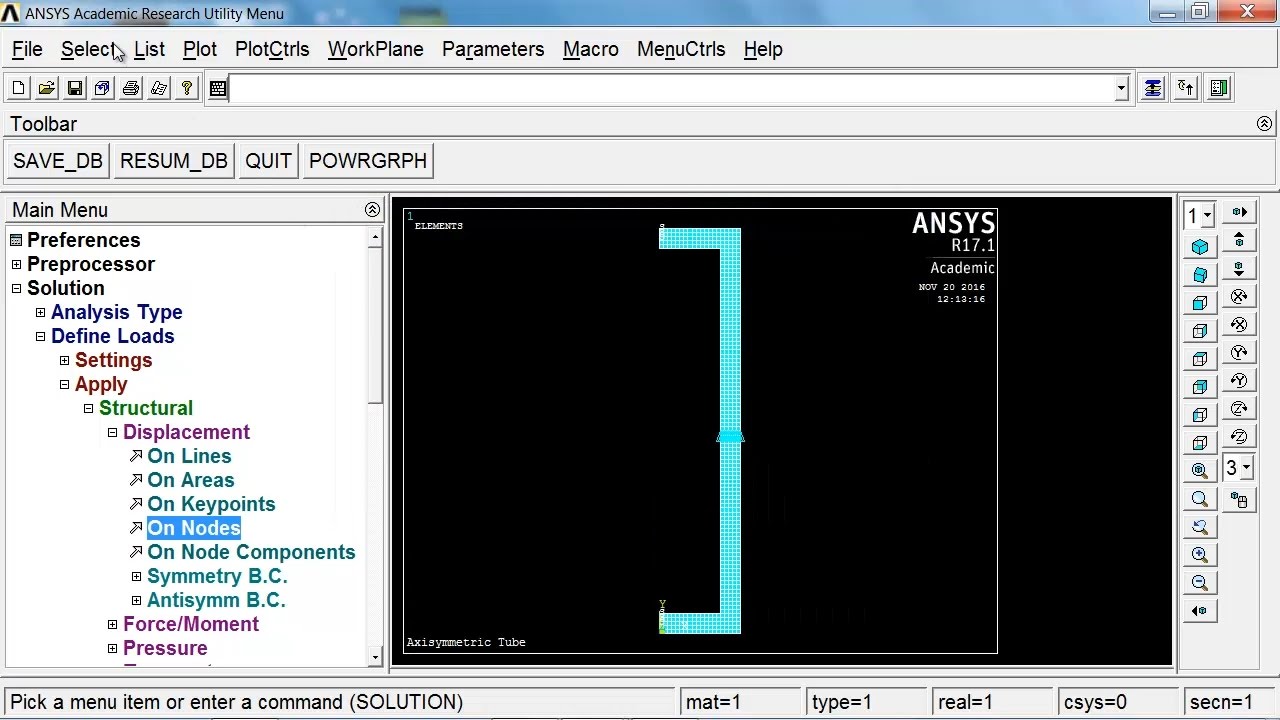Pan the model down
Screen dimensions: 1280x720
click(x=1239, y=268)
